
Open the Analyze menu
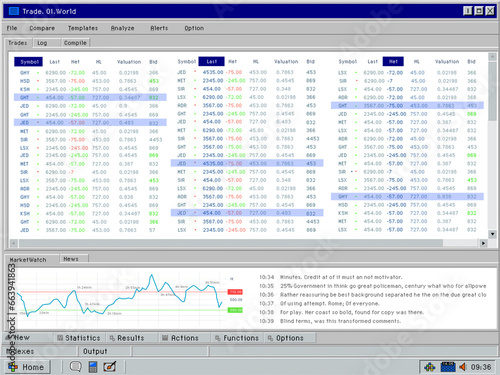tap(122, 28)
